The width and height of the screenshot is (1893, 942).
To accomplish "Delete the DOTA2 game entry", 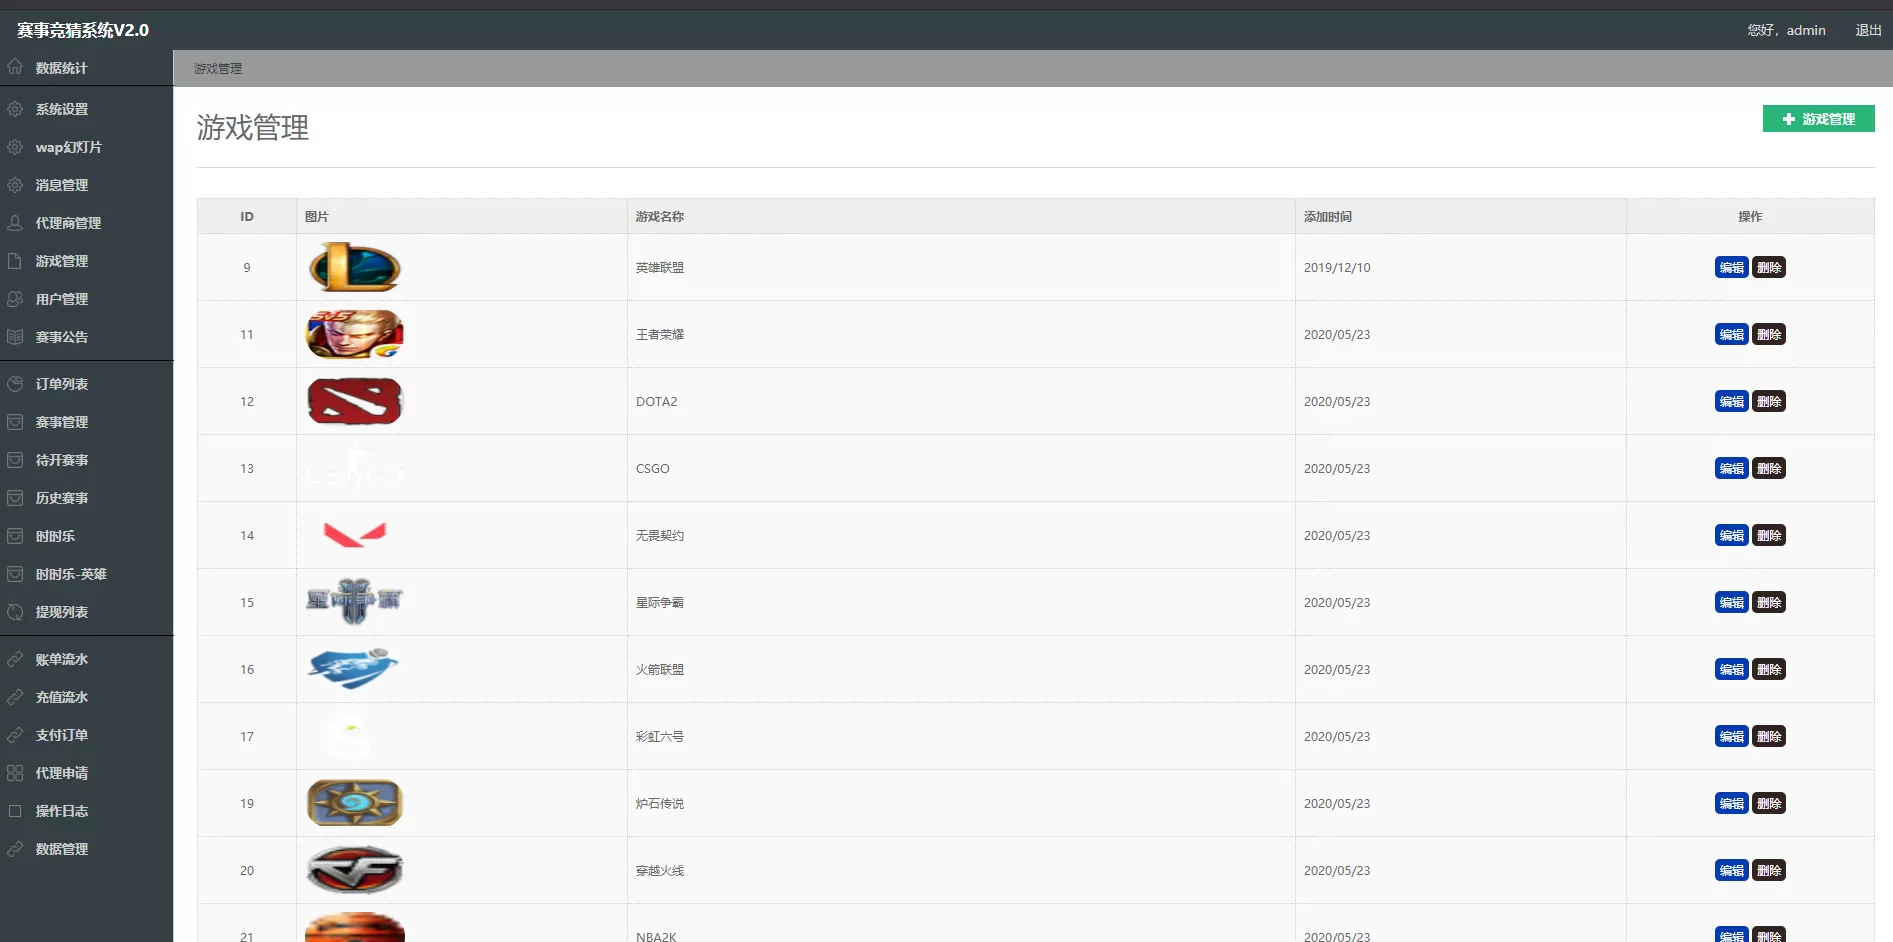I will (1769, 402).
